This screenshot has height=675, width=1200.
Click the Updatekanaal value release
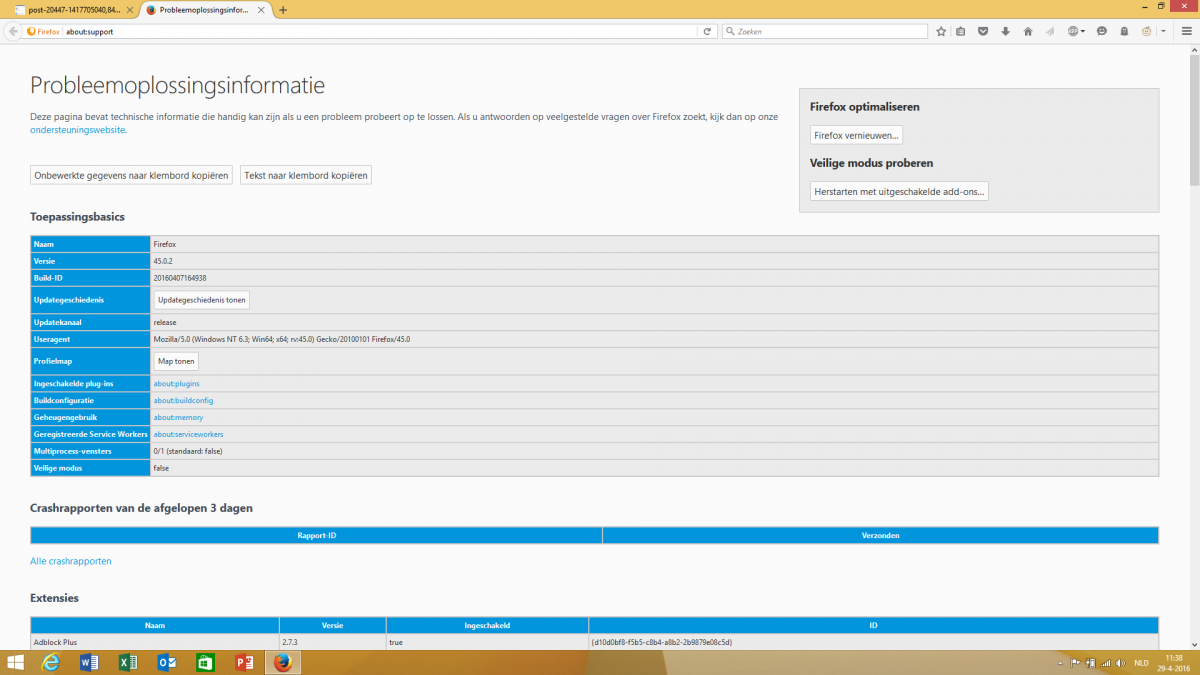click(165, 322)
